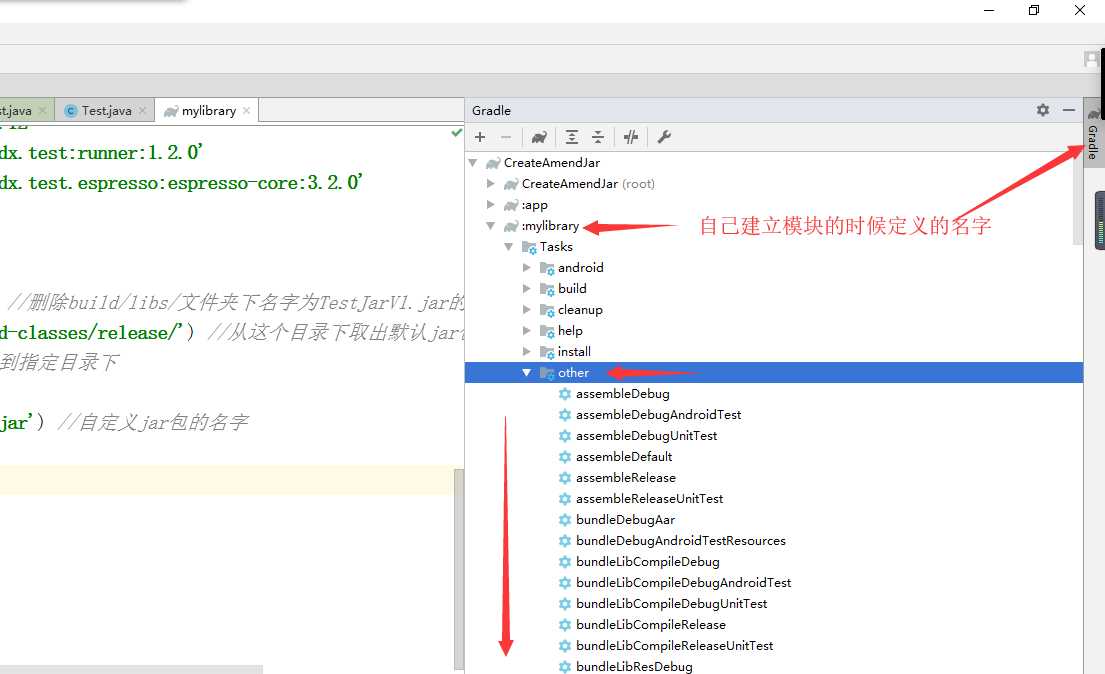Viewport: 1105px width, 674px height.
Task: Select the :mylibrary tree item
Action: [550, 226]
